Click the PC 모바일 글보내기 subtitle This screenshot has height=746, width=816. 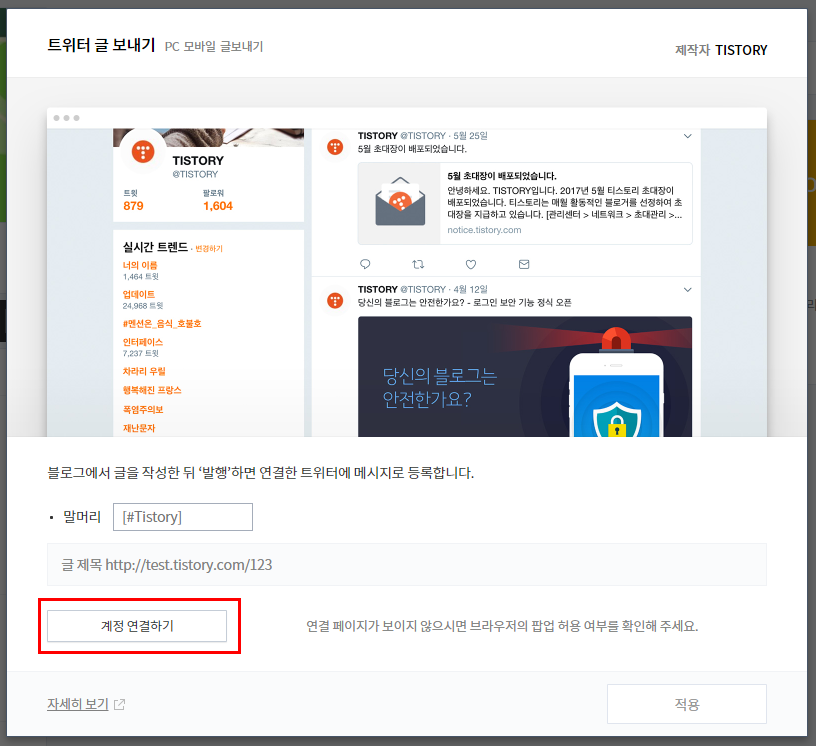coord(214,46)
